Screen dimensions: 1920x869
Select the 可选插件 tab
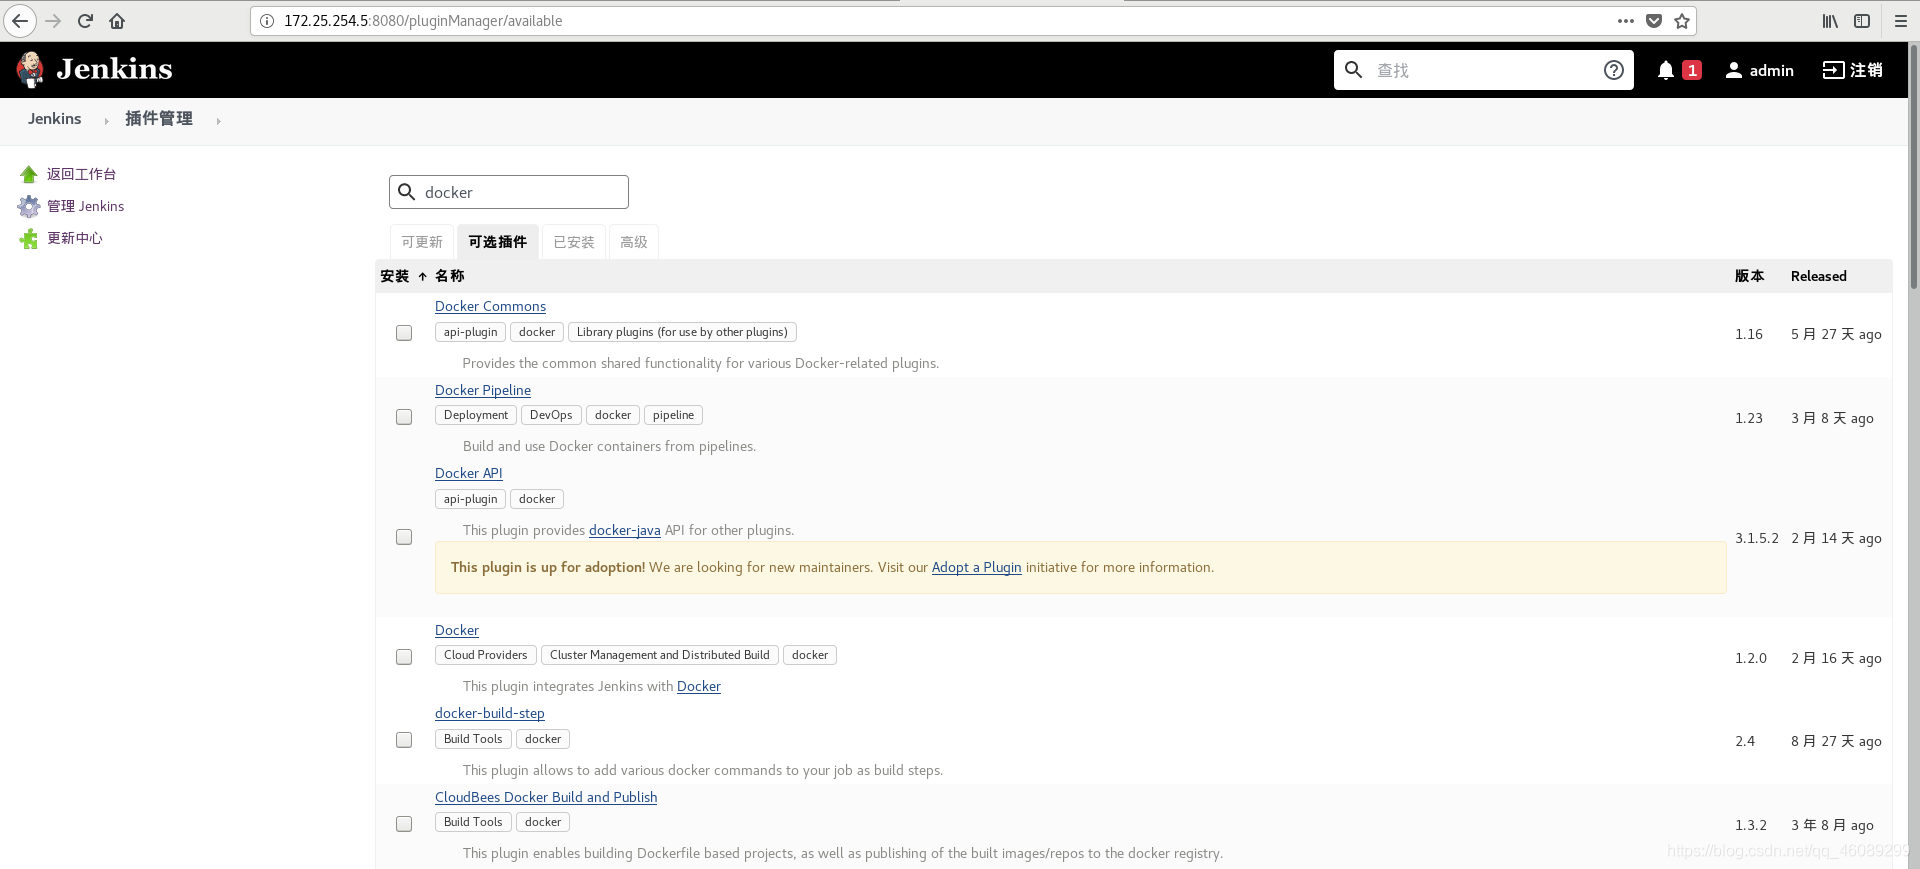498,242
